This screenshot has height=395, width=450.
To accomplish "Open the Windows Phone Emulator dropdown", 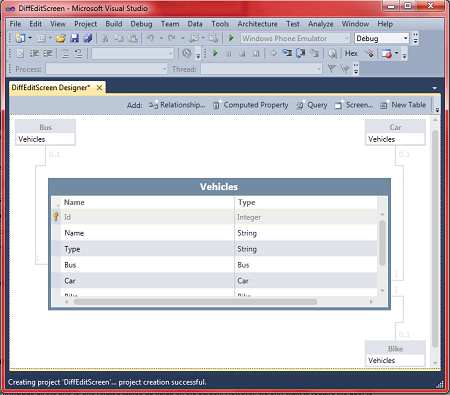I will (x=295, y=38).
